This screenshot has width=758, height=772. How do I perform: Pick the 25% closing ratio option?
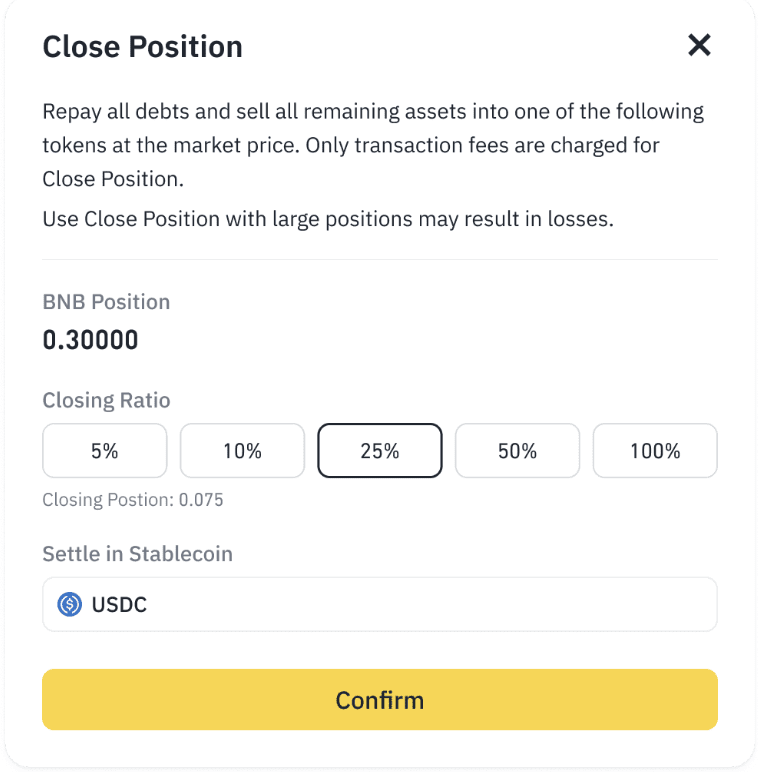click(380, 451)
